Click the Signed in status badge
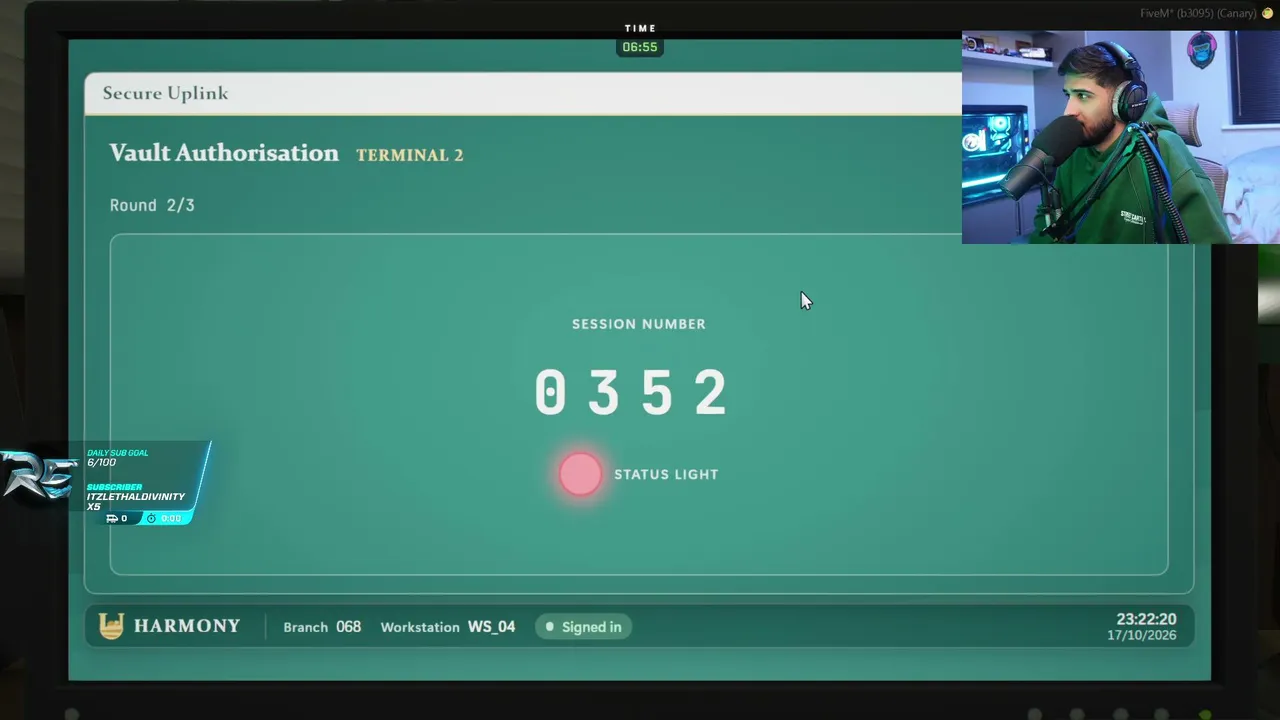The image size is (1280, 720). (x=583, y=627)
